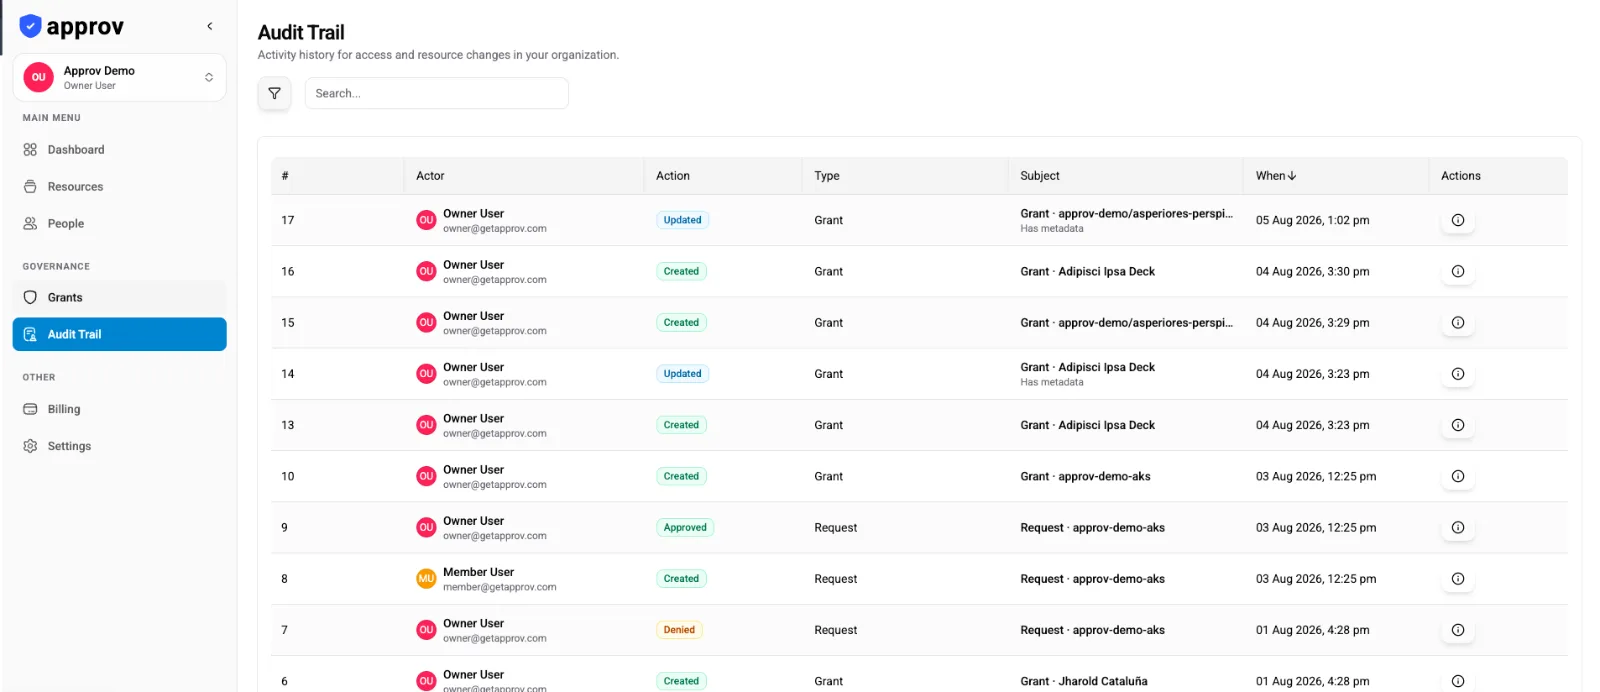The image size is (1600, 692).
Task: Focus the Search input field
Action: pyautogui.click(x=436, y=93)
